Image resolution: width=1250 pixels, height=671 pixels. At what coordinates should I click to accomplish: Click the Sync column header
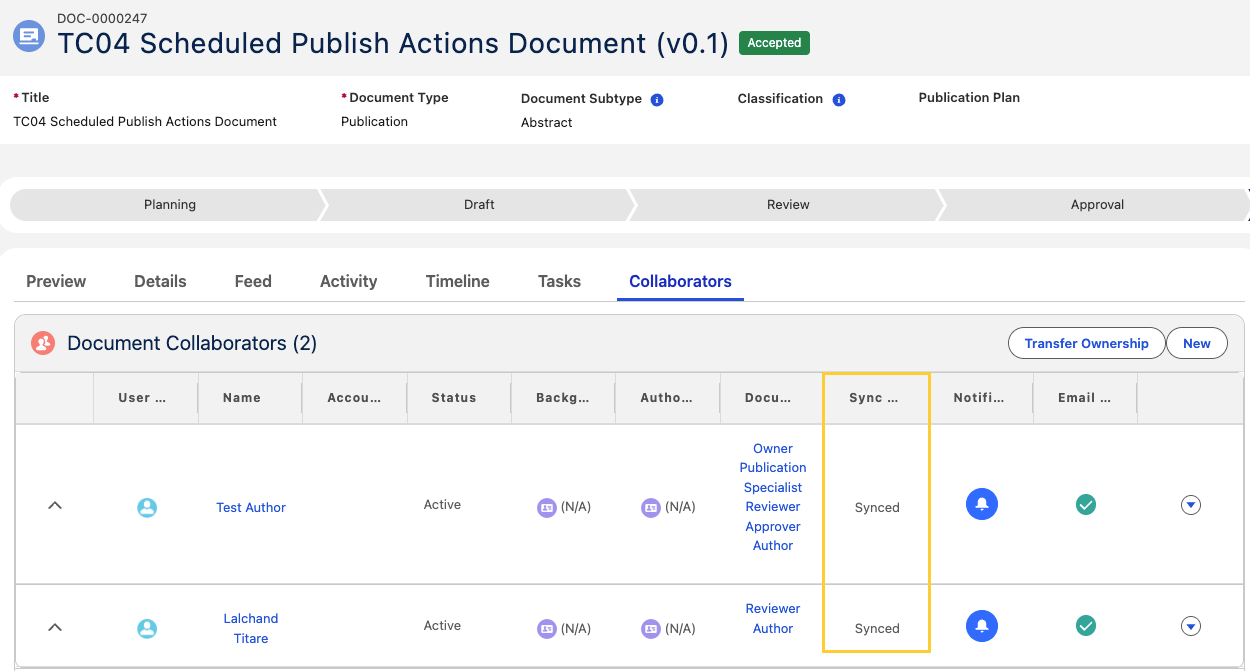[x=874, y=398]
